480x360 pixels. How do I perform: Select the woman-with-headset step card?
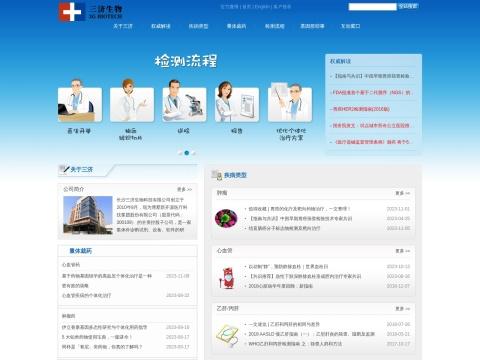point(132,101)
